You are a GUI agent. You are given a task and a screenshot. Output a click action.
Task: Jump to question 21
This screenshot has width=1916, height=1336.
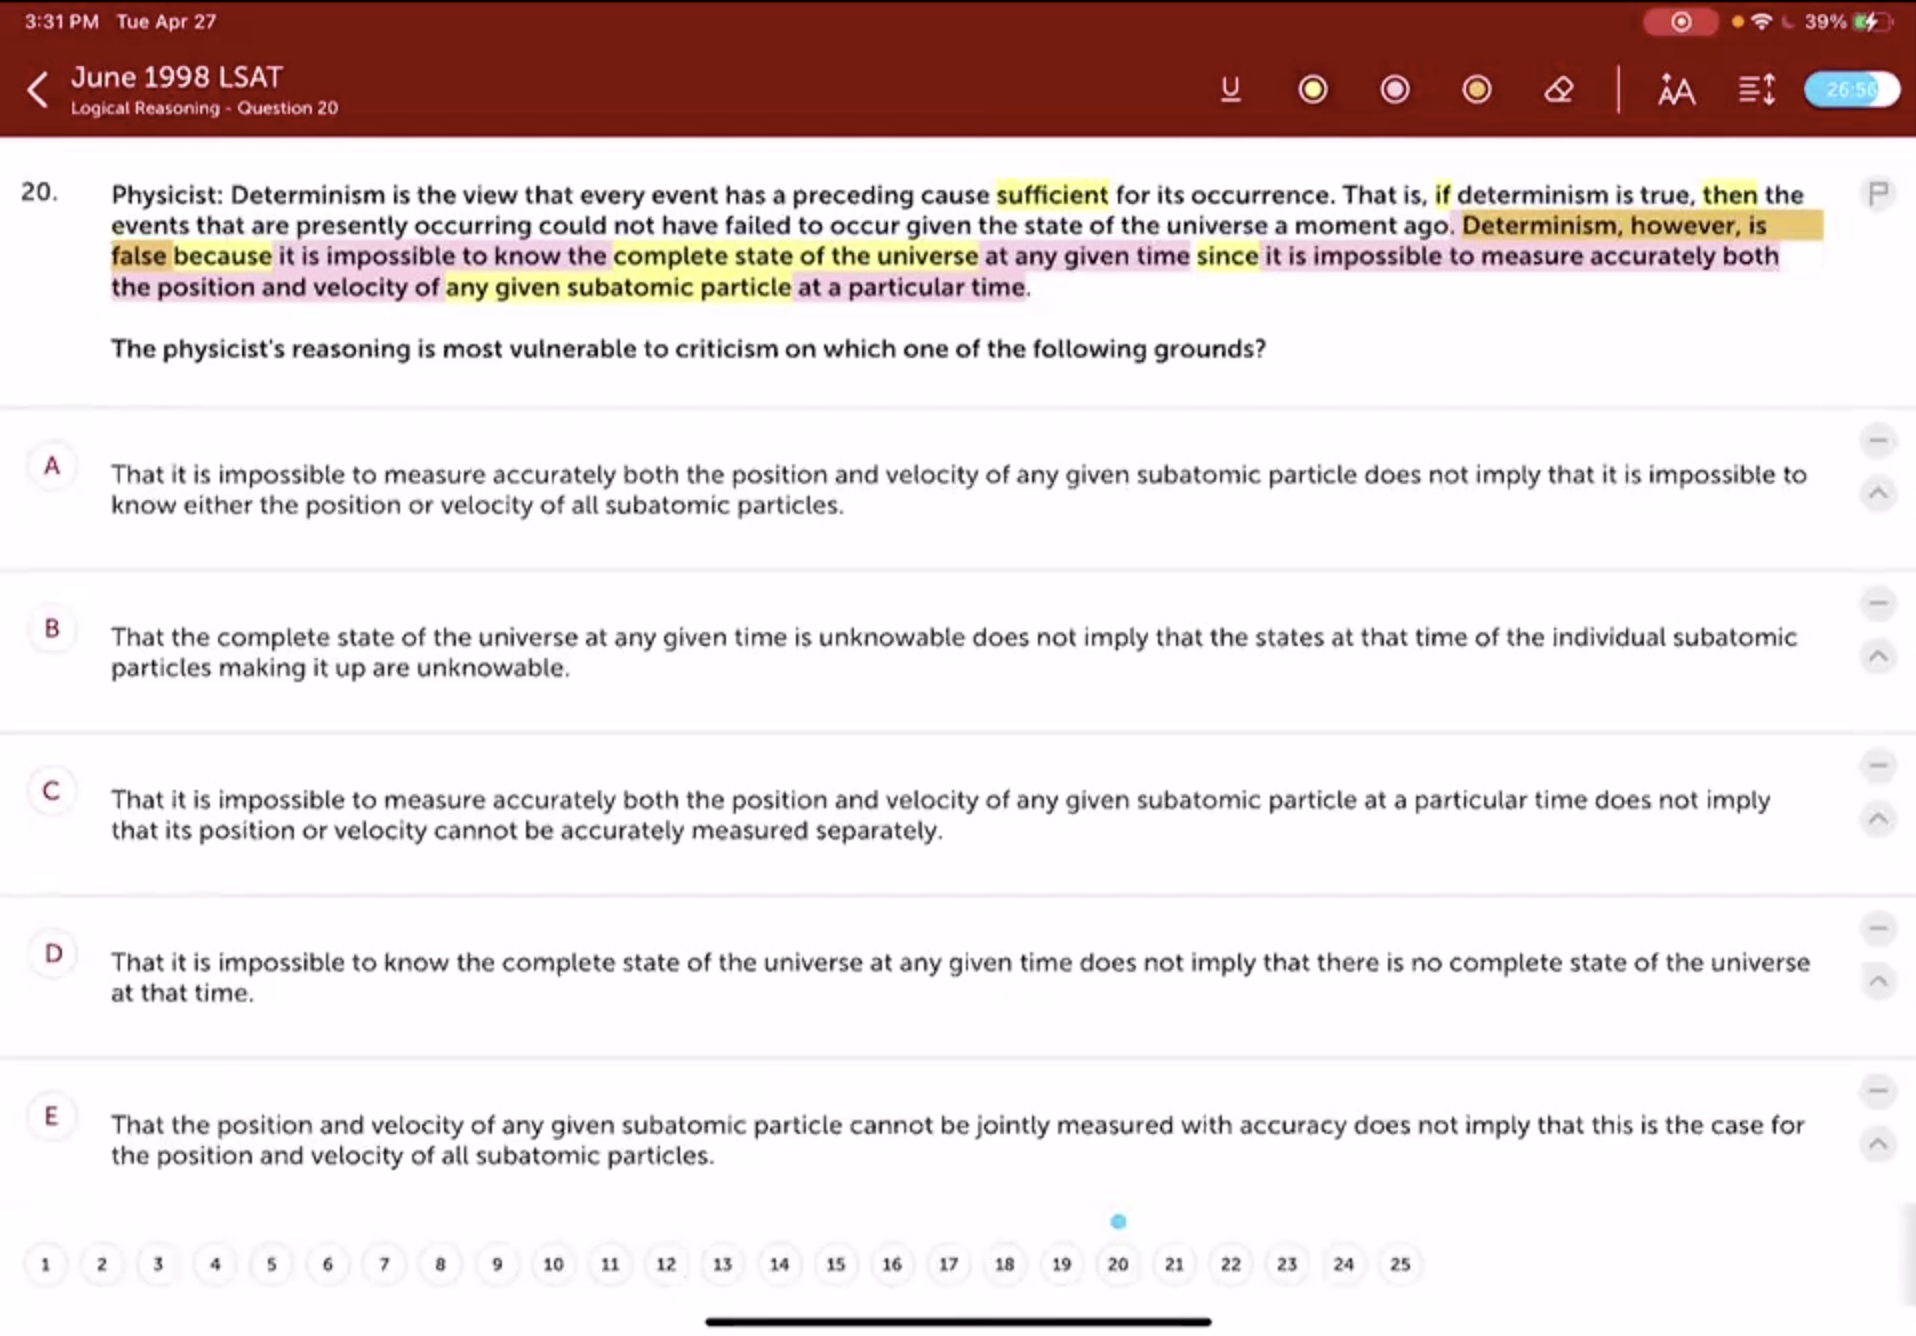[1174, 1264]
